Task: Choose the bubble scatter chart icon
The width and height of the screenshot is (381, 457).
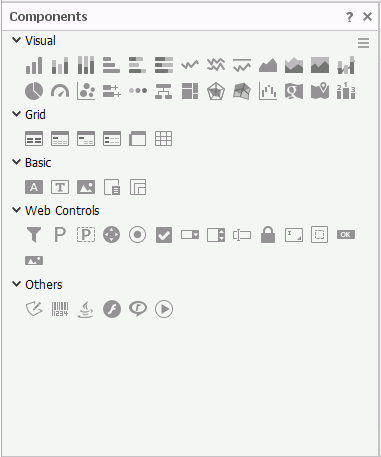Action: point(86,91)
